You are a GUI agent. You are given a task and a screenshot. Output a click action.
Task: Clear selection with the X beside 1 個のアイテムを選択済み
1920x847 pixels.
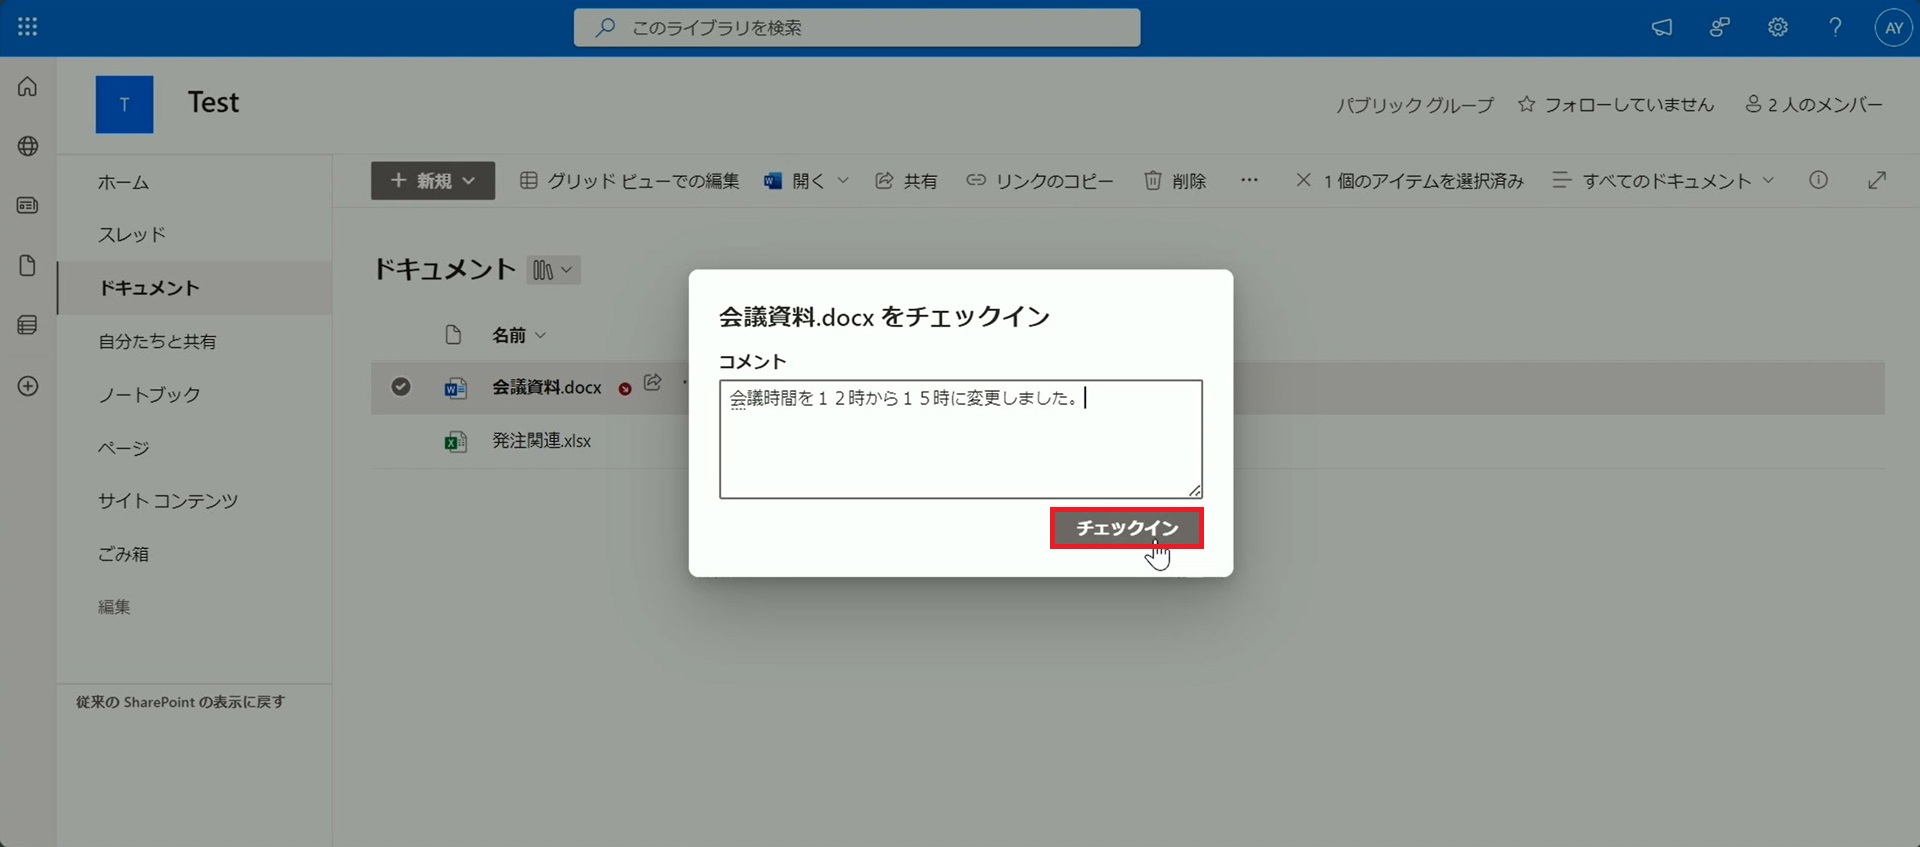pyautogui.click(x=1303, y=180)
